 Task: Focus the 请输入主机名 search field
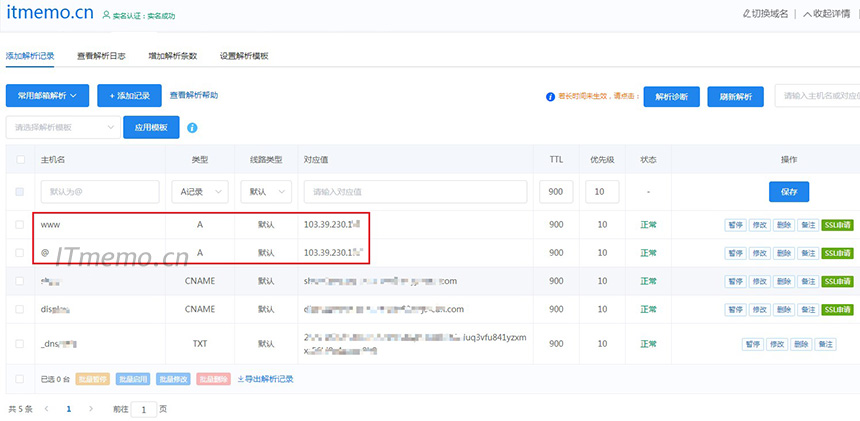point(817,96)
